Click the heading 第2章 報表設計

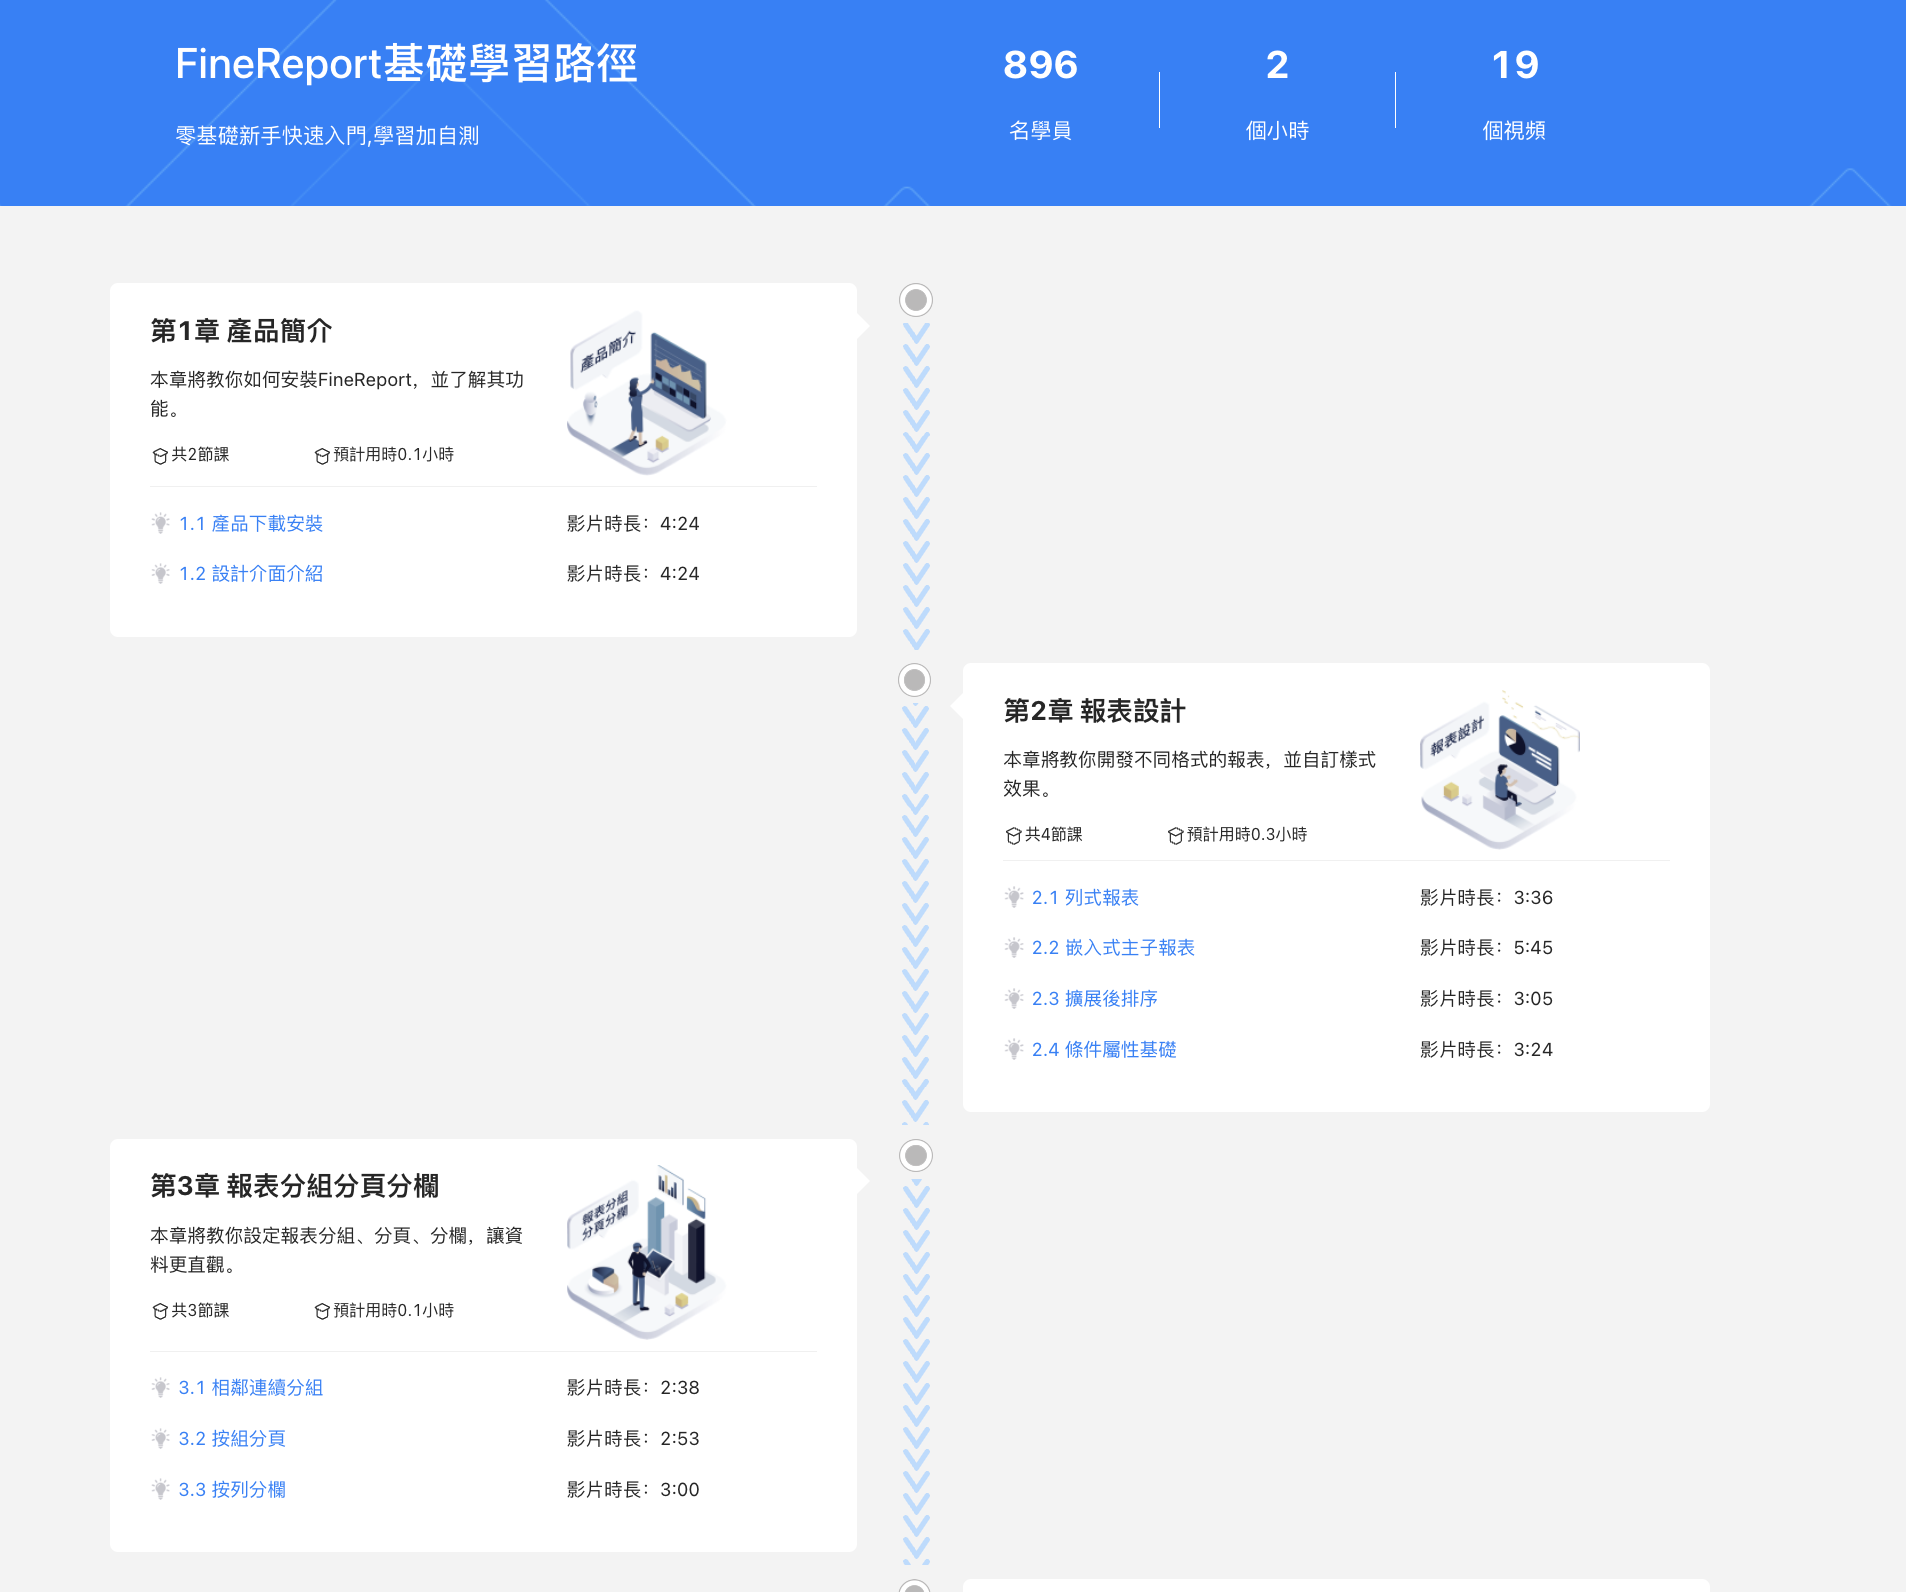(1094, 711)
